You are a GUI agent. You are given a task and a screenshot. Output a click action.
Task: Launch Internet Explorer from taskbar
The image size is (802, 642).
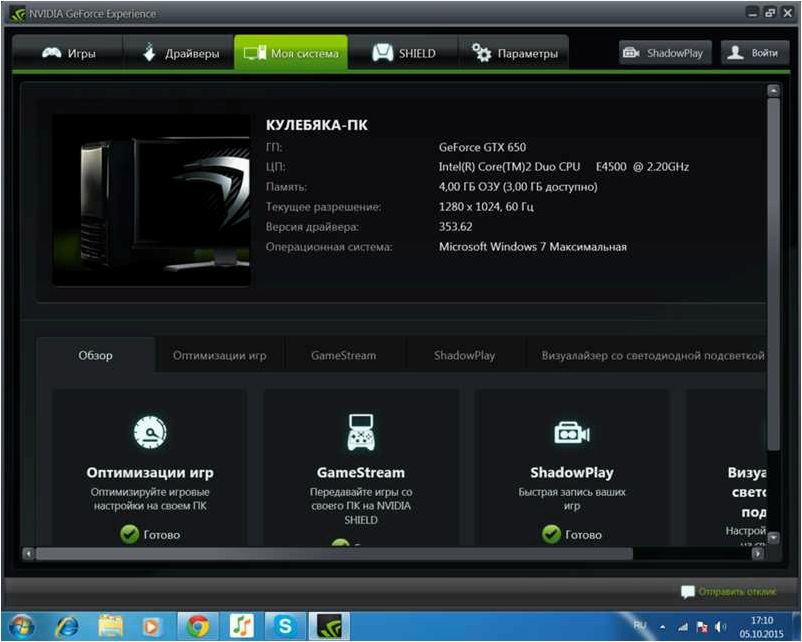pyautogui.click(x=66, y=627)
